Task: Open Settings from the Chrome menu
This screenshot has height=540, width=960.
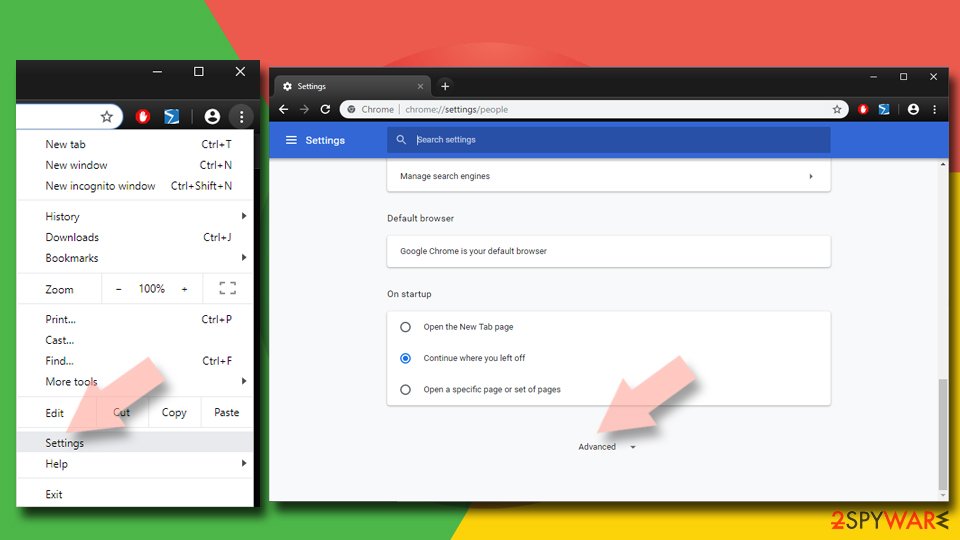Action: pos(135,442)
